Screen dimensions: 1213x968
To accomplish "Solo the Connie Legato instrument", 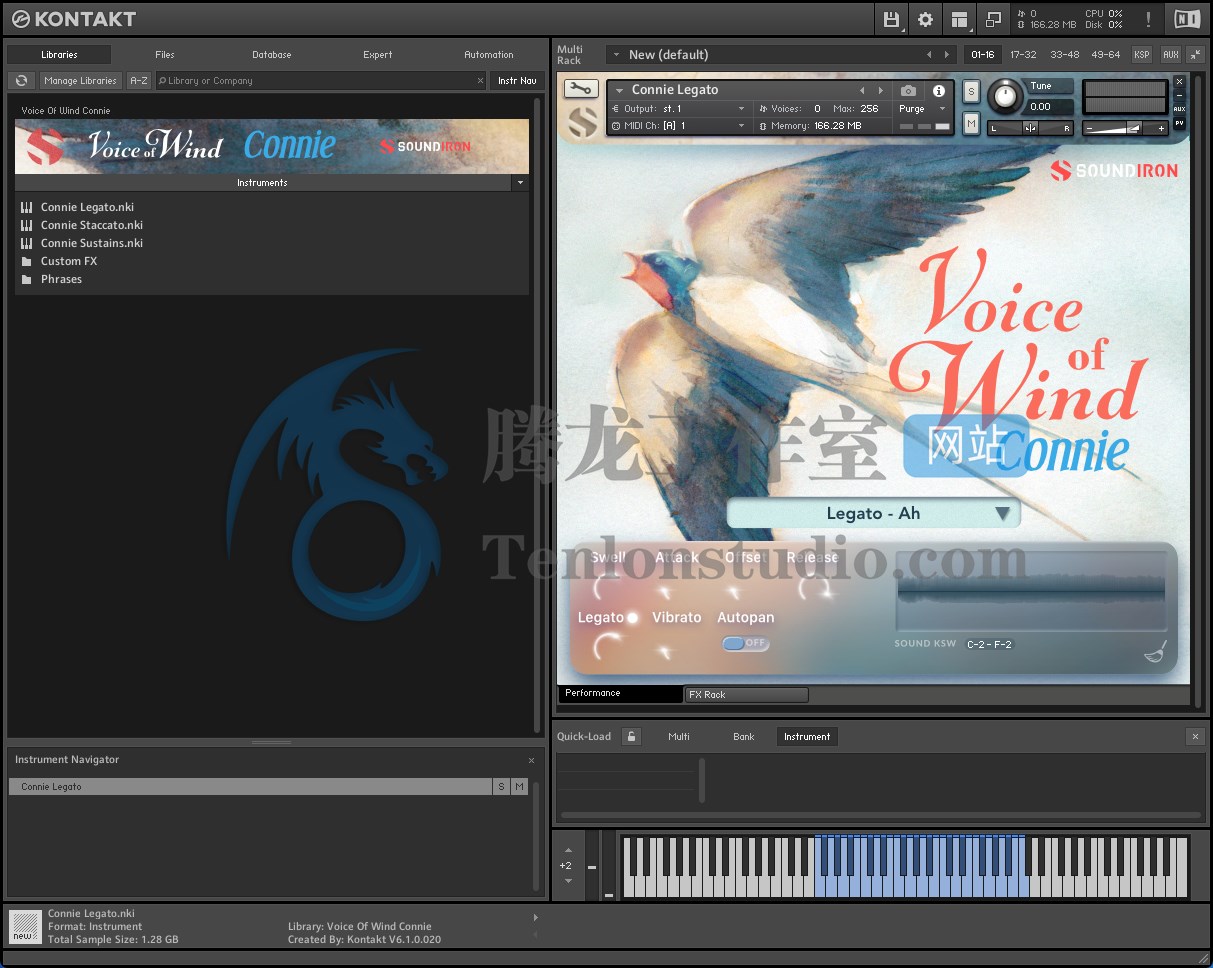I will [x=971, y=91].
